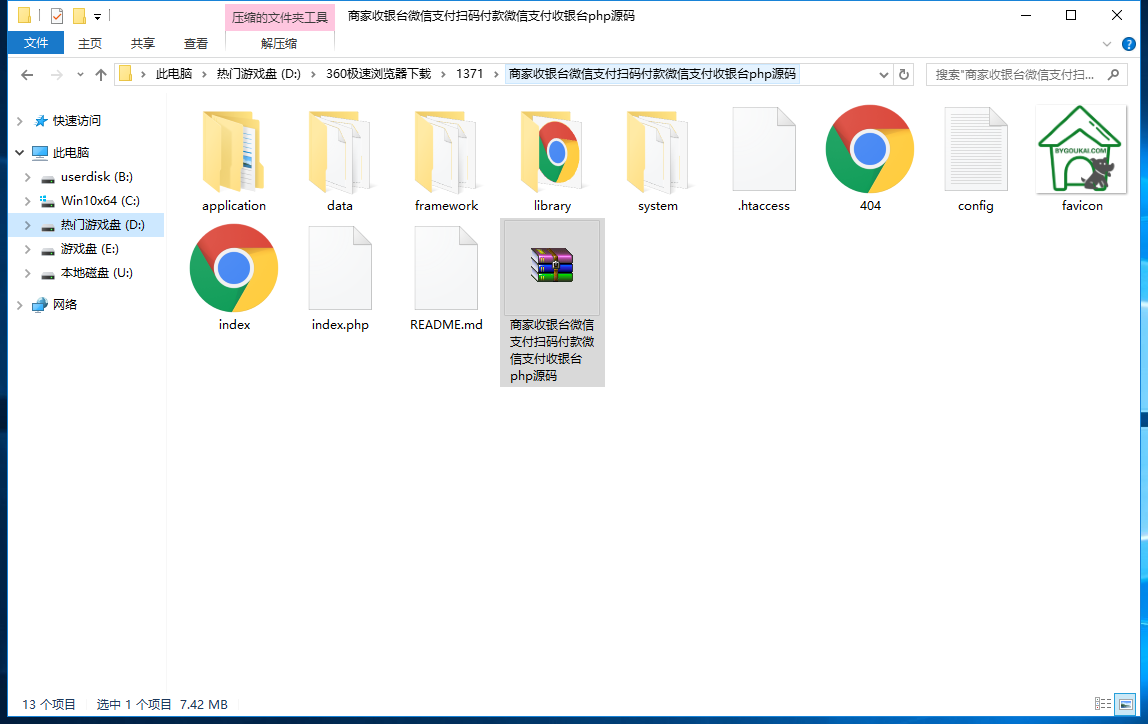The width and height of the screenshot is (1148, 724).
Task: Go up one folder level using up arrow
Action: [101, 75]
